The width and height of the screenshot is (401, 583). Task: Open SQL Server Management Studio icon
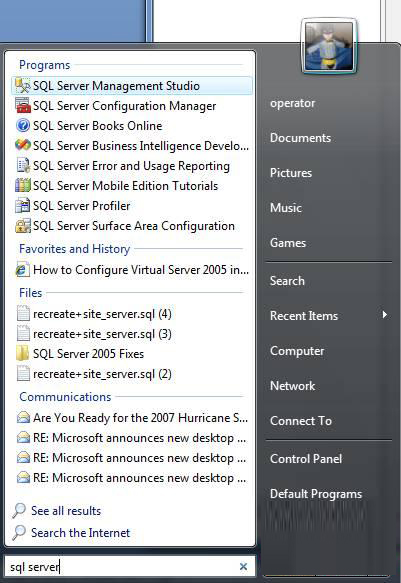[x=22, y=86]
